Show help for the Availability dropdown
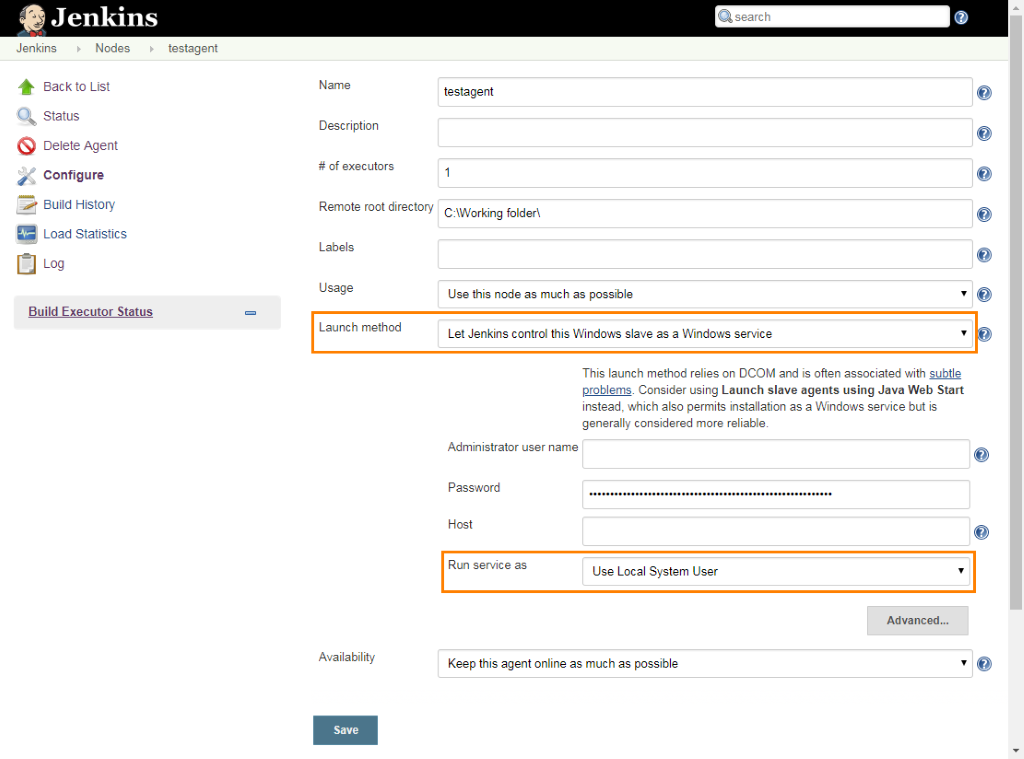This screenshot has height=759, width=1024. (x=984, y=664)
